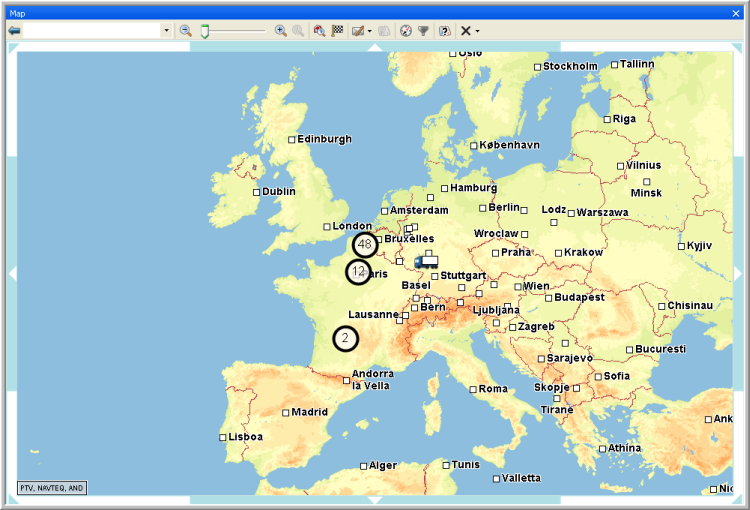Click the zoom level slider handle
This screenshot has height=510, width=750.
204,31
